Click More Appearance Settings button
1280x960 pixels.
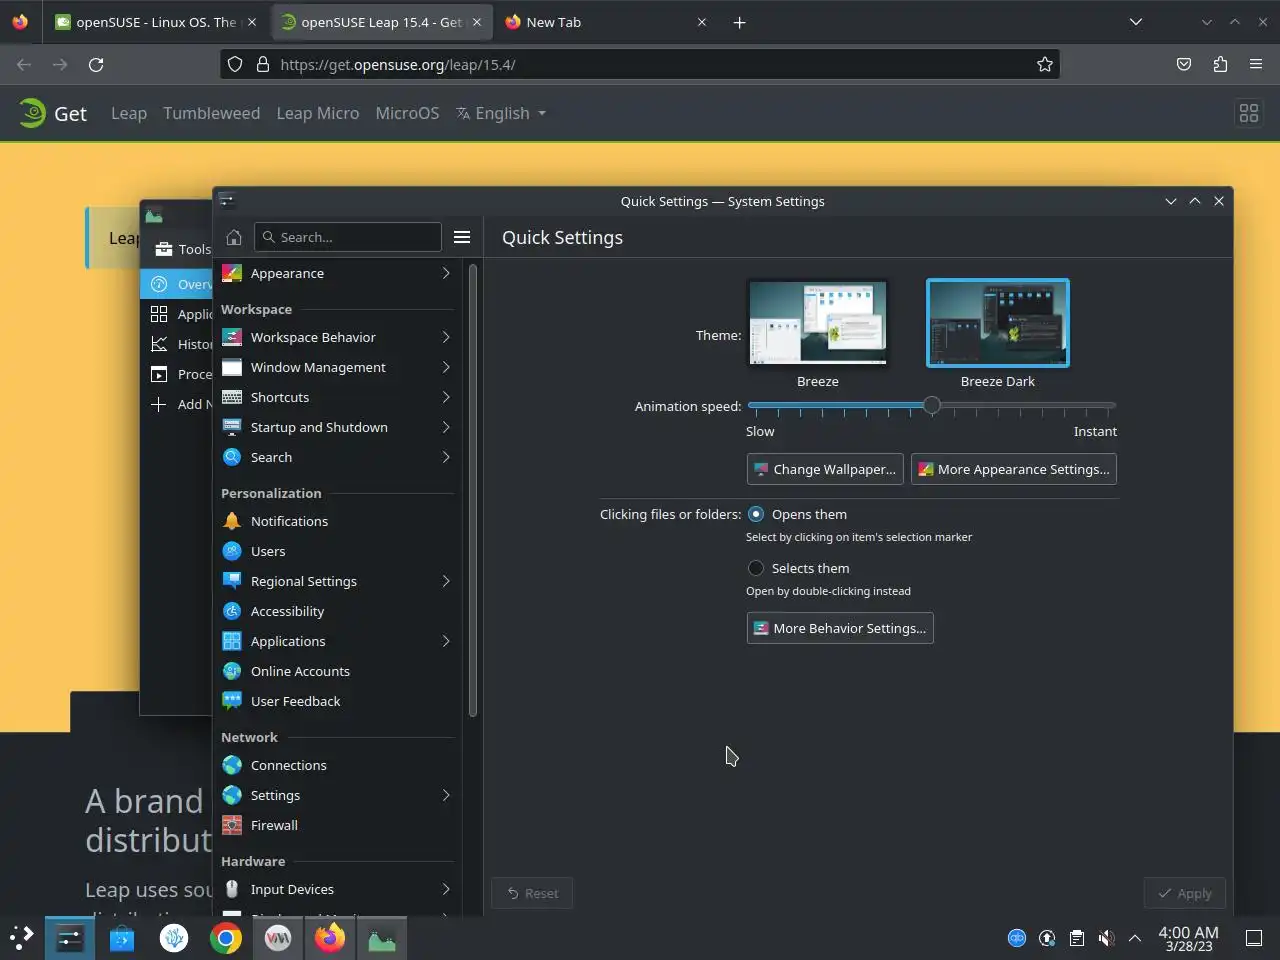(x=1014, y=469)
